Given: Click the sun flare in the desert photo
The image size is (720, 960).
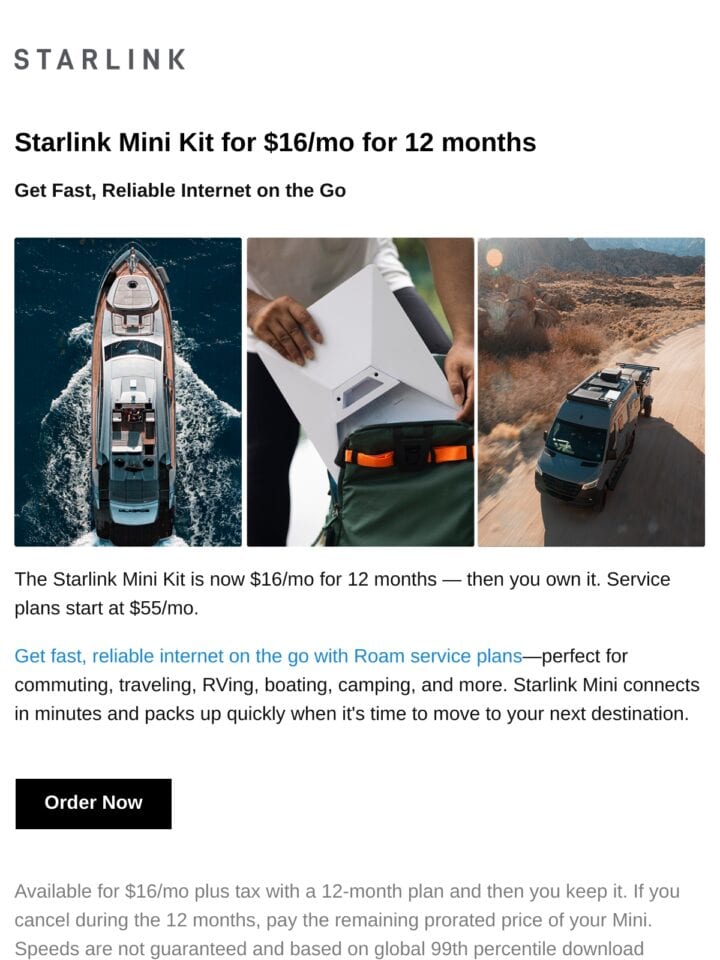Looking at the screenshot, I should 495,258.
